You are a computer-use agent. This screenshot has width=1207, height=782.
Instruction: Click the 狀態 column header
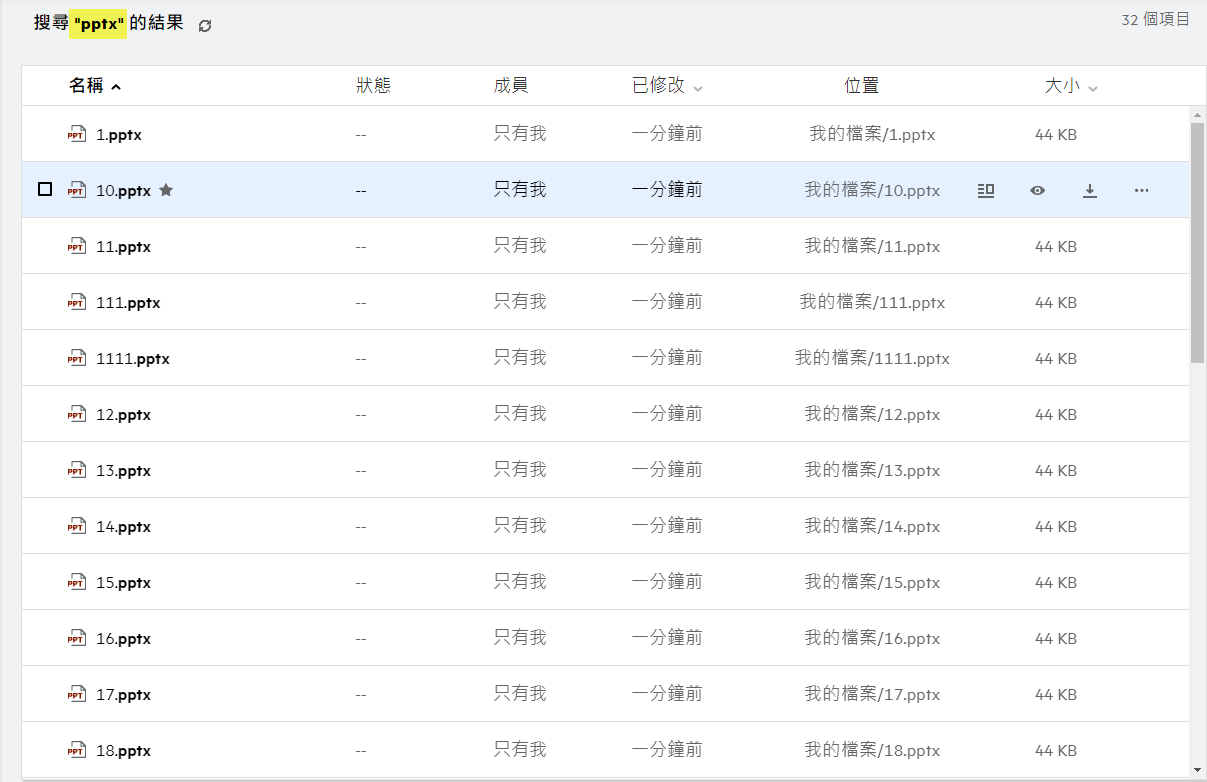pyautogui.click(x=373, y=86)
